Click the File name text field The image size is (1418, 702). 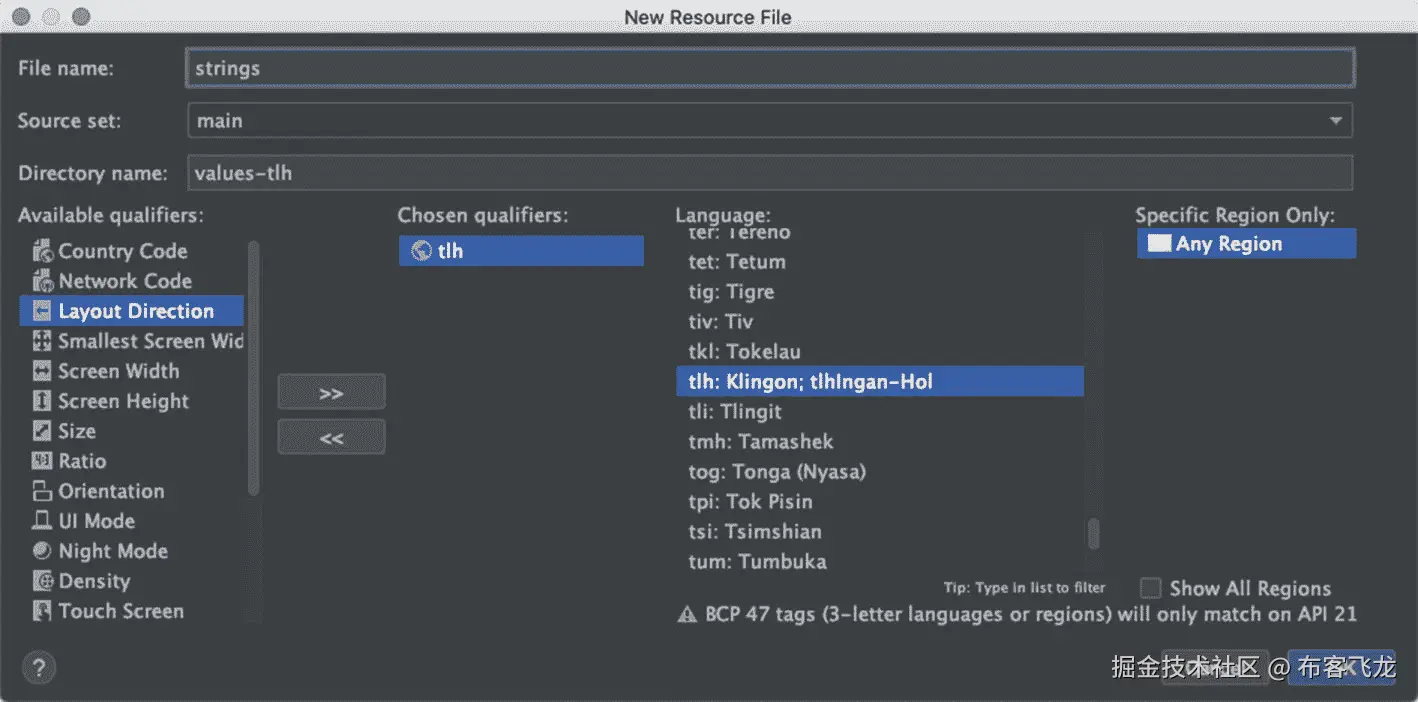pyautogui.click(x=770, y=68)
